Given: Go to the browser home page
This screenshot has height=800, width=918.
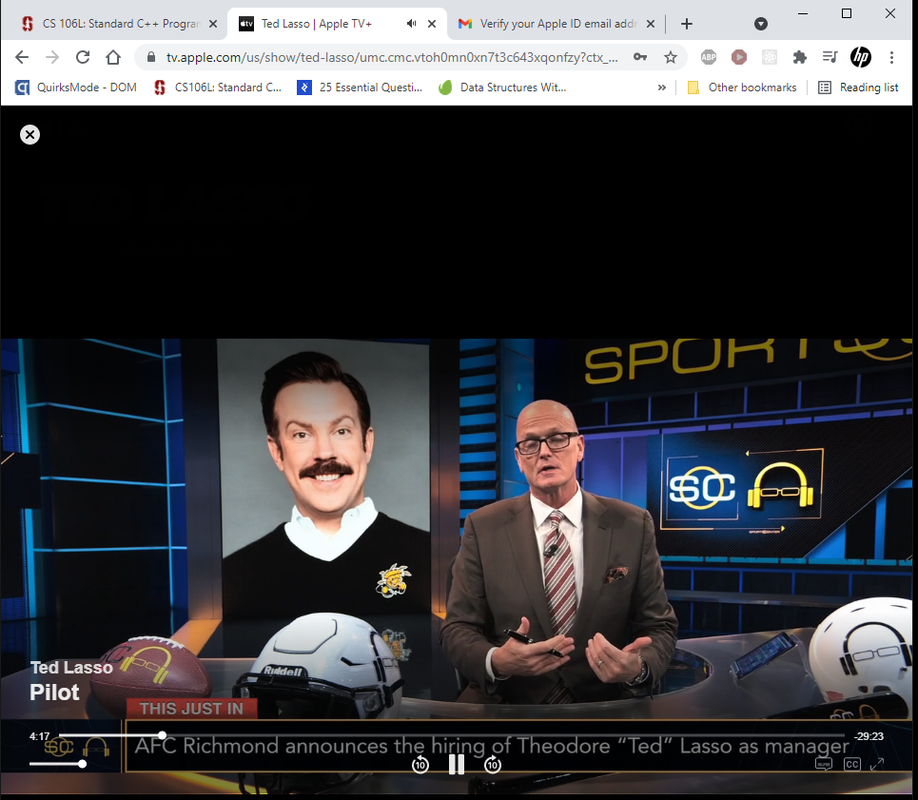Looking at the screenshot, I should (113, 57).
